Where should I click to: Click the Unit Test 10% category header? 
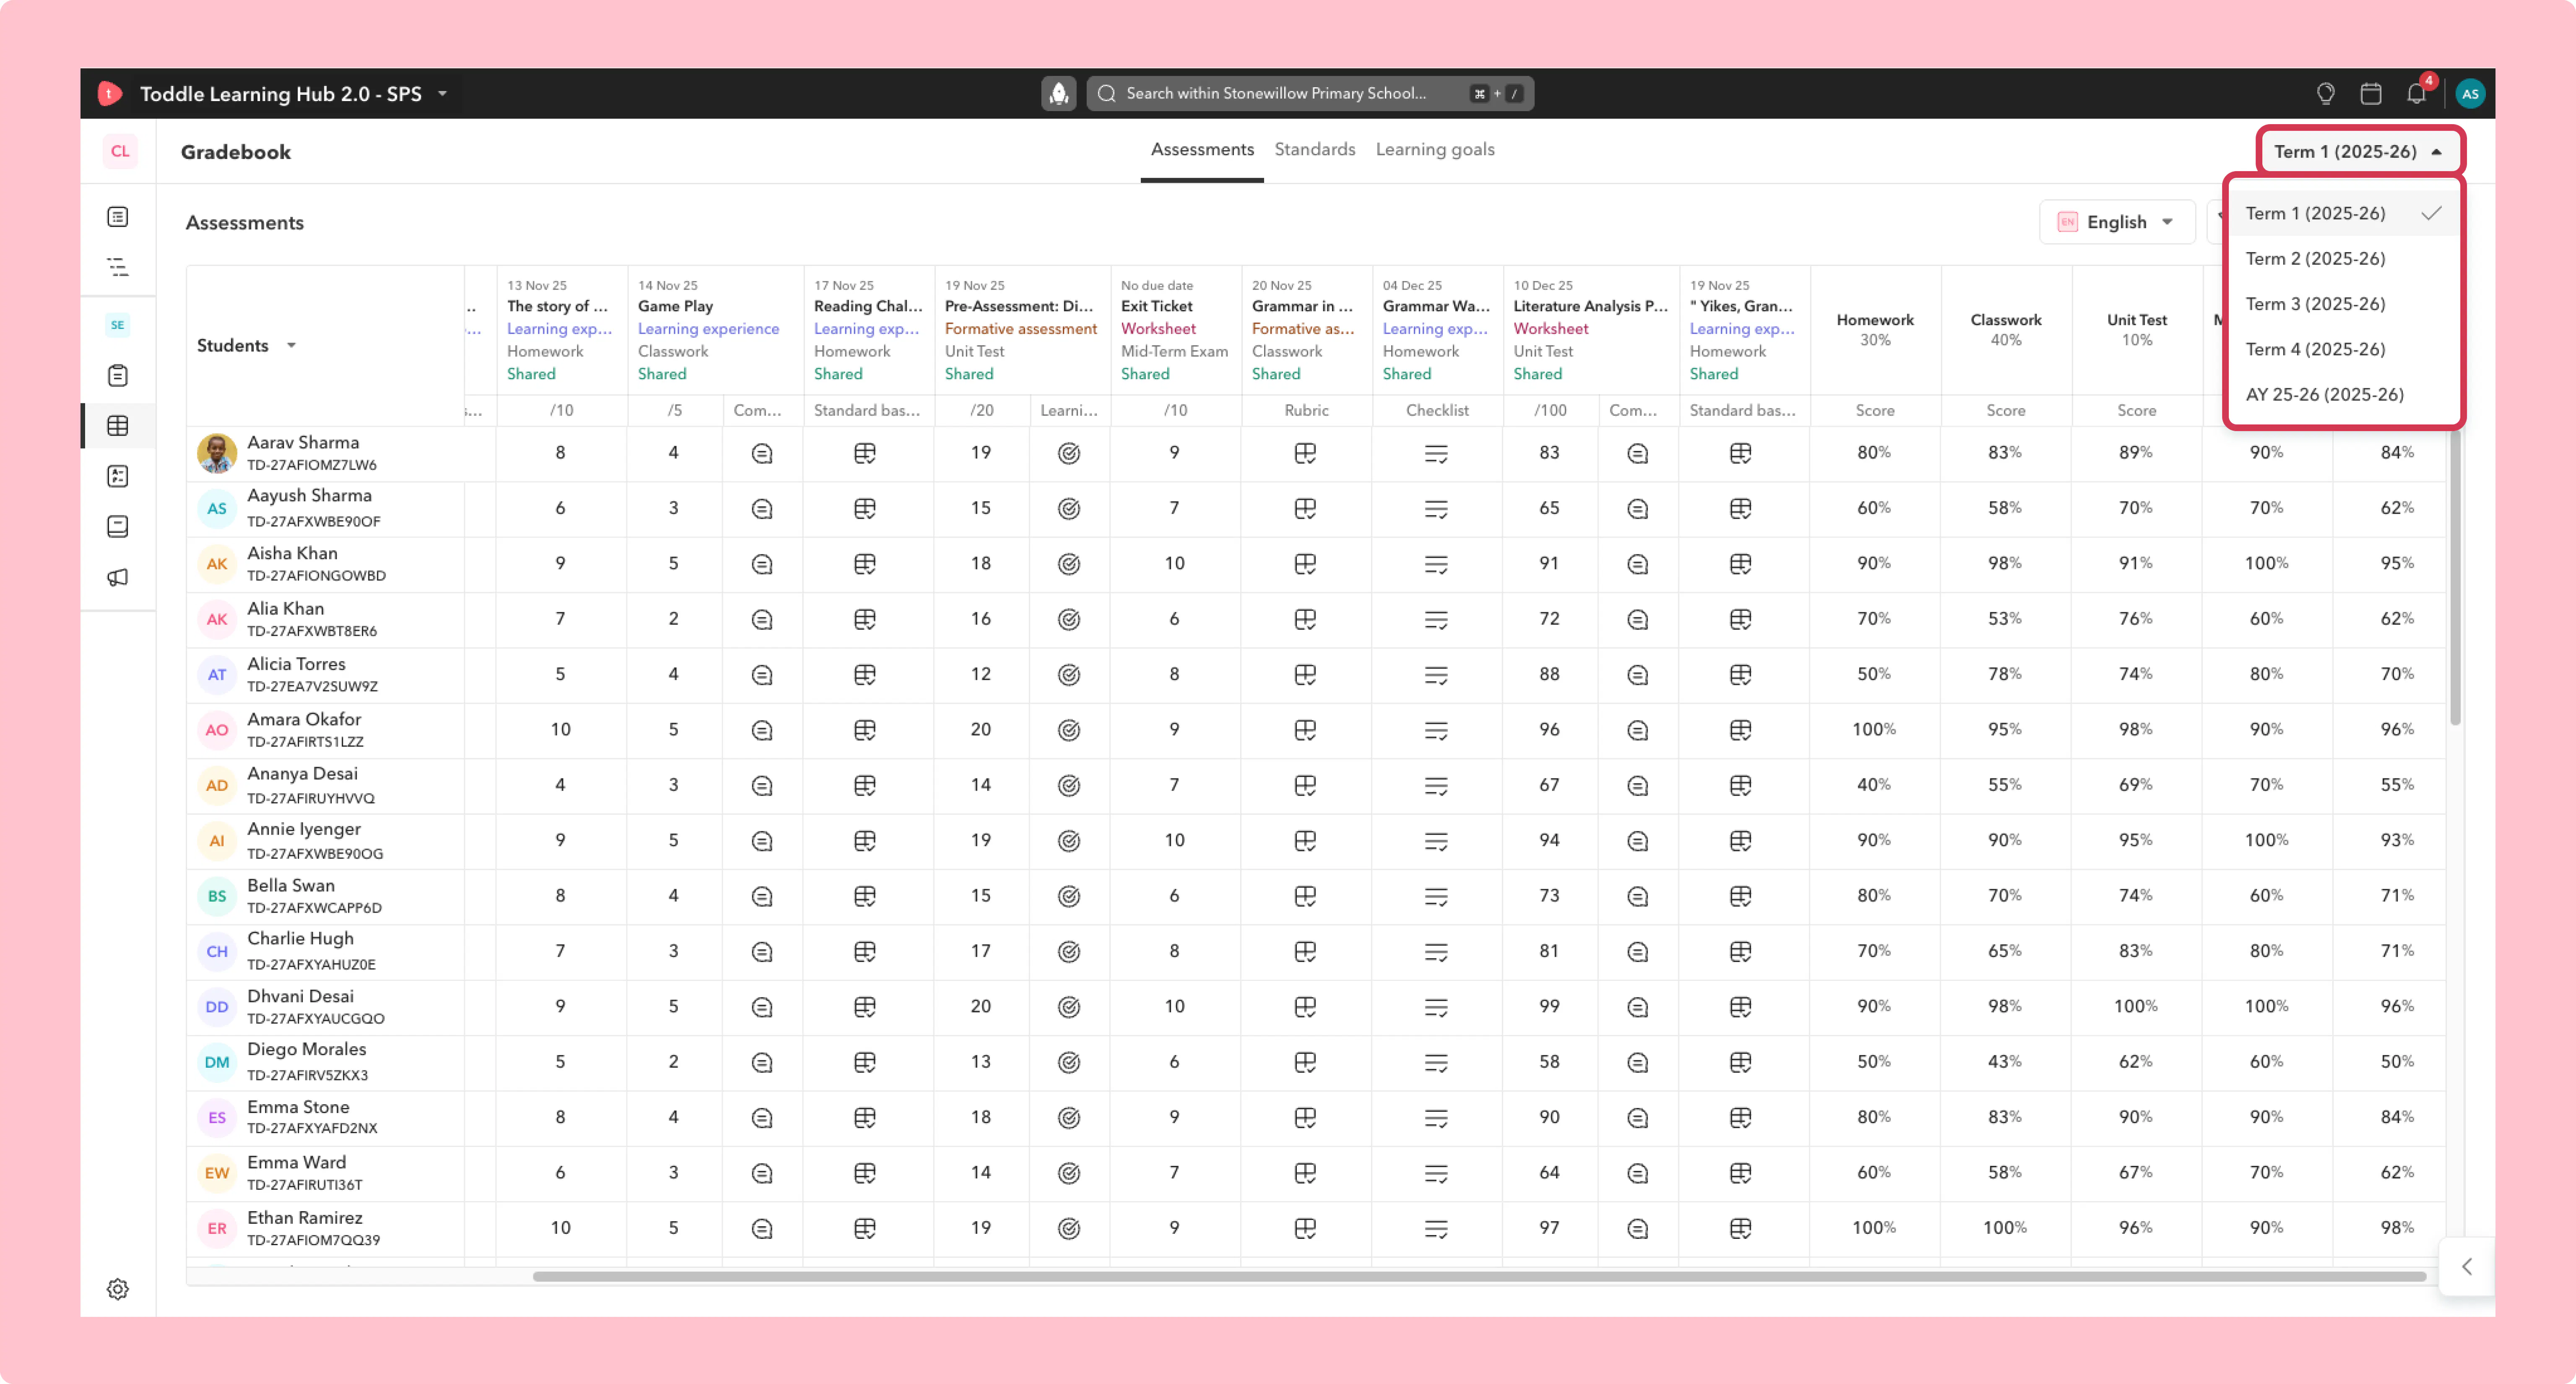click(x=2137, y=330)
